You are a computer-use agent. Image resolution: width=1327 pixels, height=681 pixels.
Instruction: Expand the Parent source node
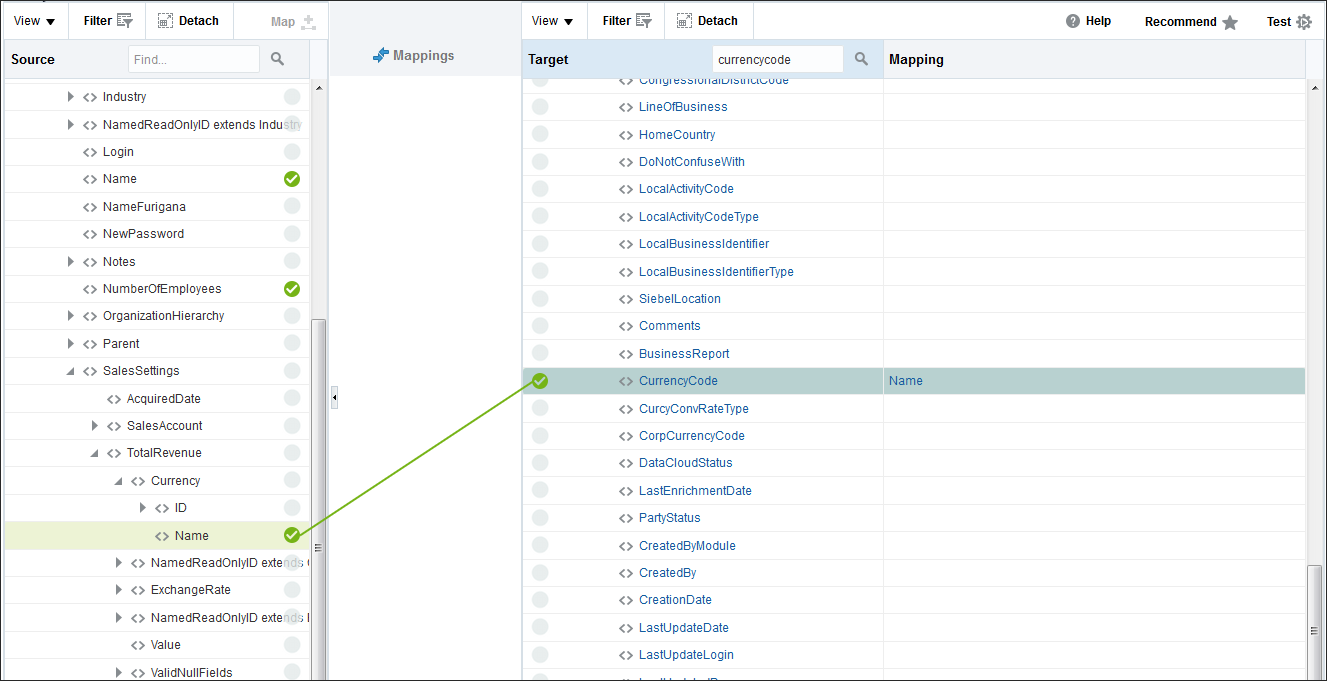pos(70,343)
